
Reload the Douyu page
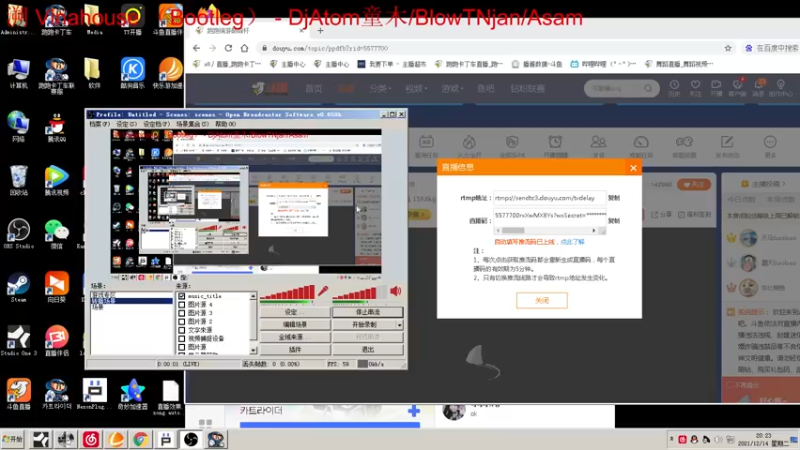pos(228,48)
